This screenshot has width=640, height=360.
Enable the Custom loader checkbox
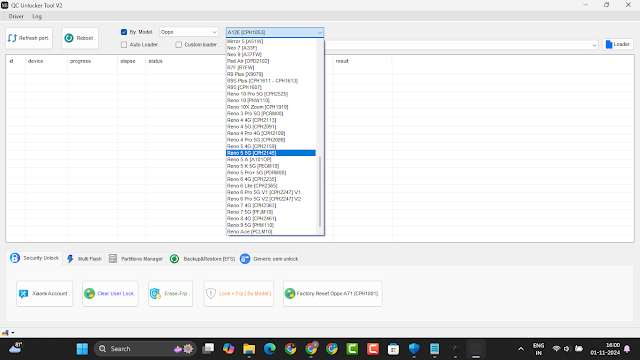click(x=178, y=44)
